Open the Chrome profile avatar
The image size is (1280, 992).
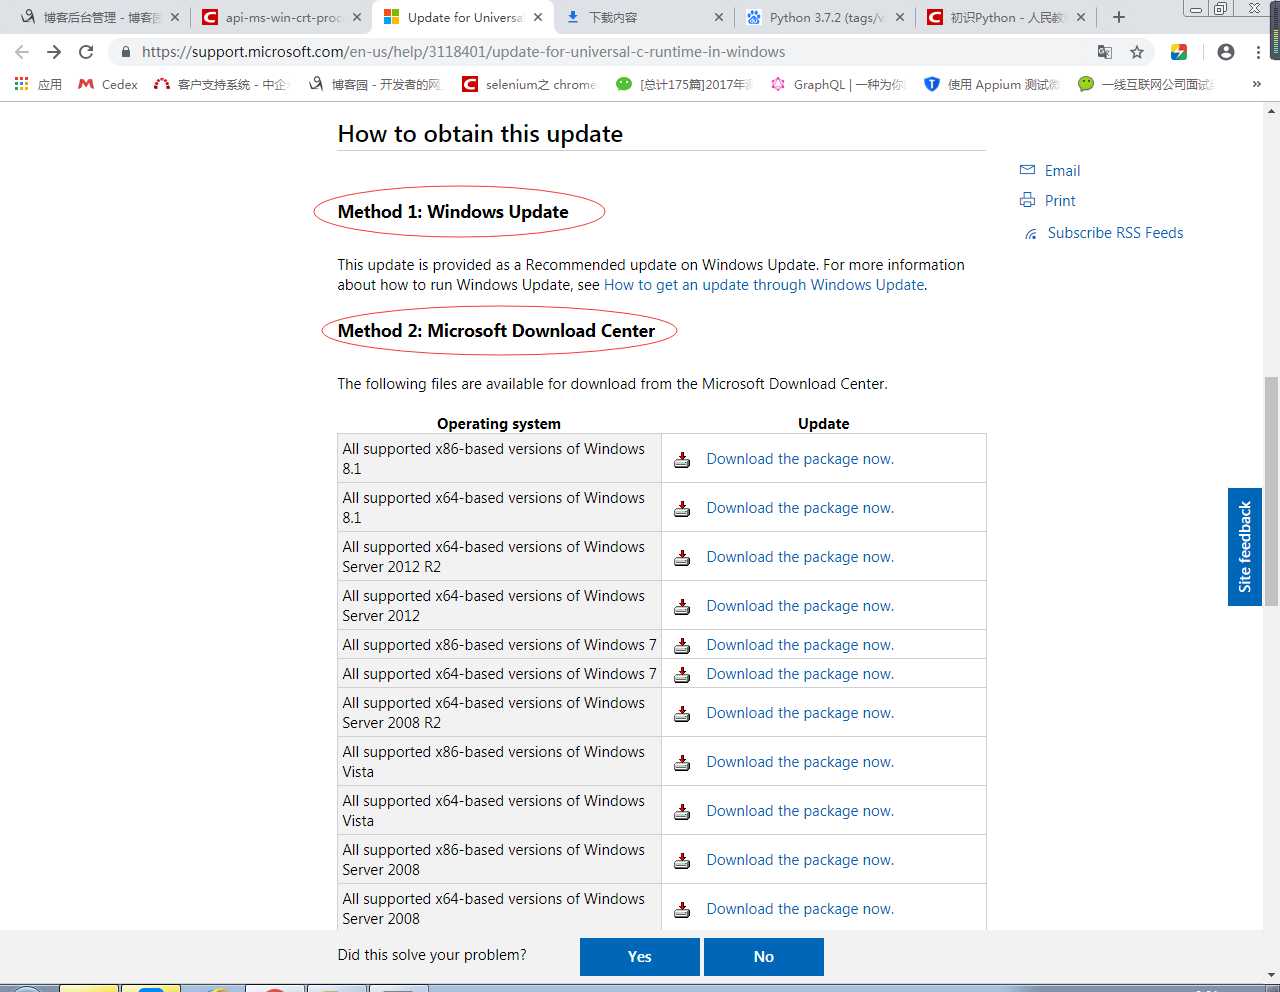tap(1226, 52)
